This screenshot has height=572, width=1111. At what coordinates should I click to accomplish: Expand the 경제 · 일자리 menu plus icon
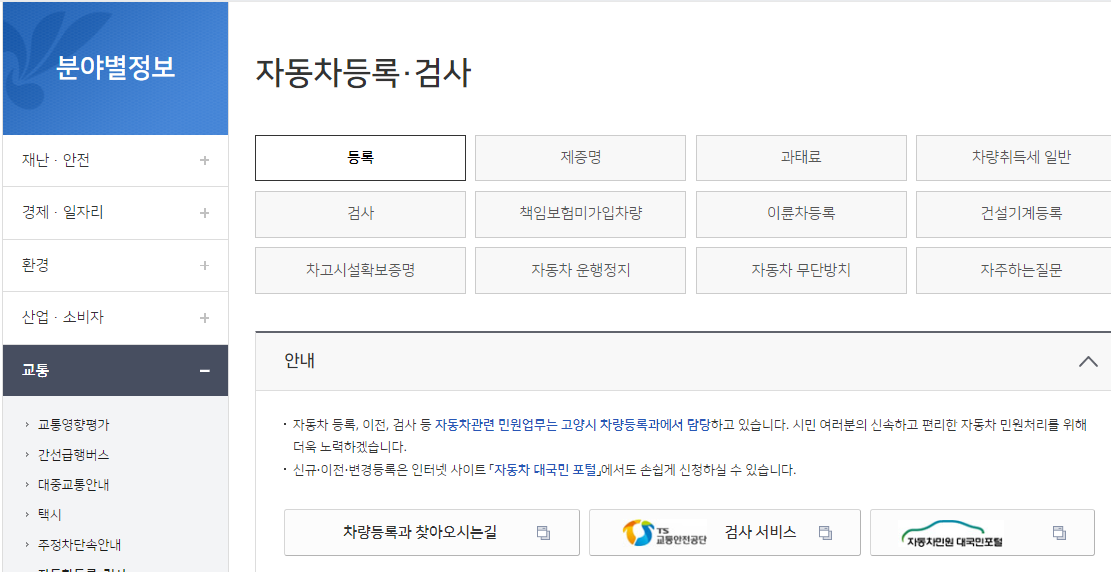click(204, 213)
